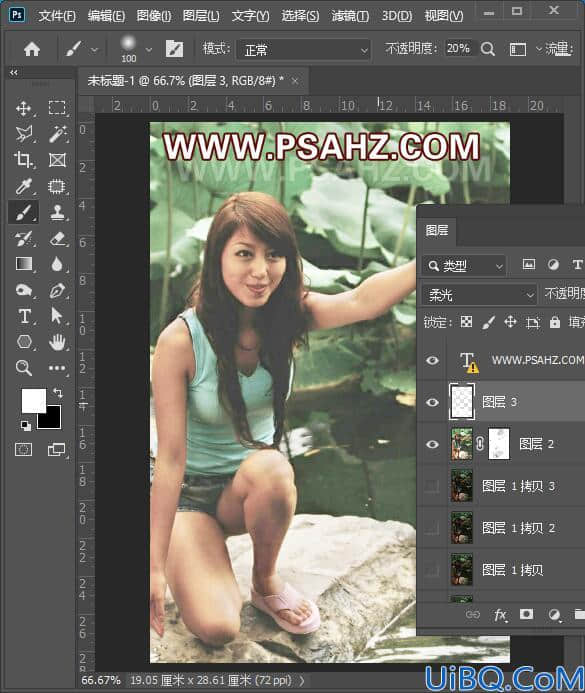Select the Pen tool
585x693 pixels.
tap(57, 290)
